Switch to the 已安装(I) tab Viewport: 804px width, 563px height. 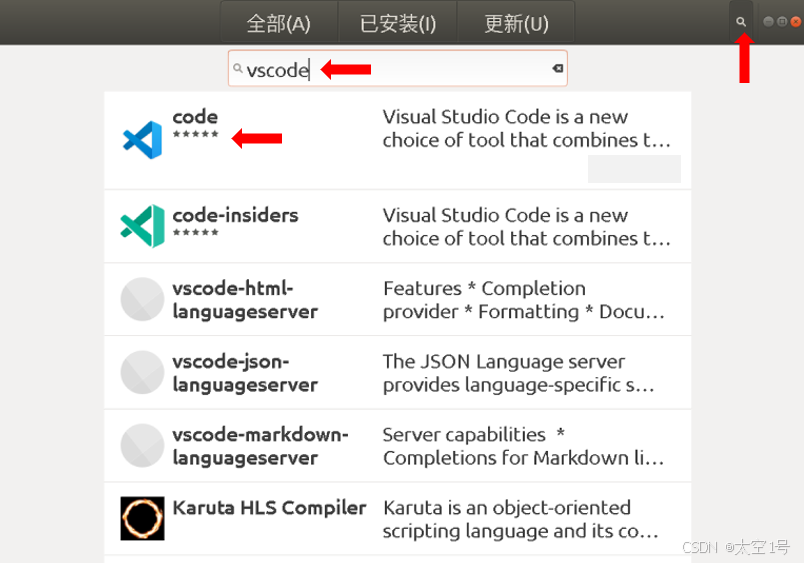pos(397,23)
